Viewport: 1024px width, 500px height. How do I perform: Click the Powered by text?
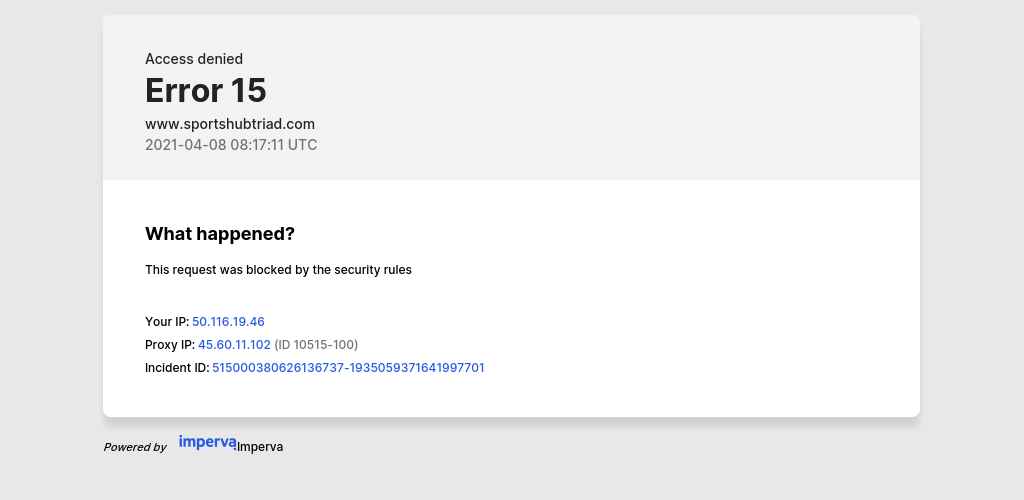135,447
